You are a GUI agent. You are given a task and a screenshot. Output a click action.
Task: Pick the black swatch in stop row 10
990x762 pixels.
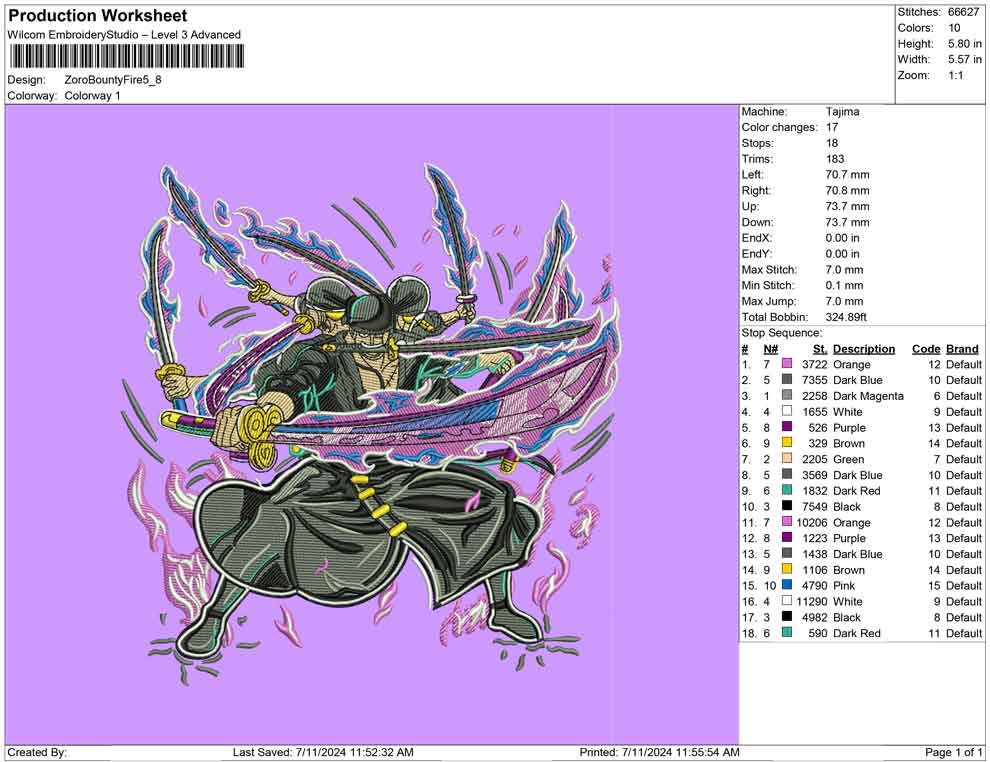(x=787, y=507)
